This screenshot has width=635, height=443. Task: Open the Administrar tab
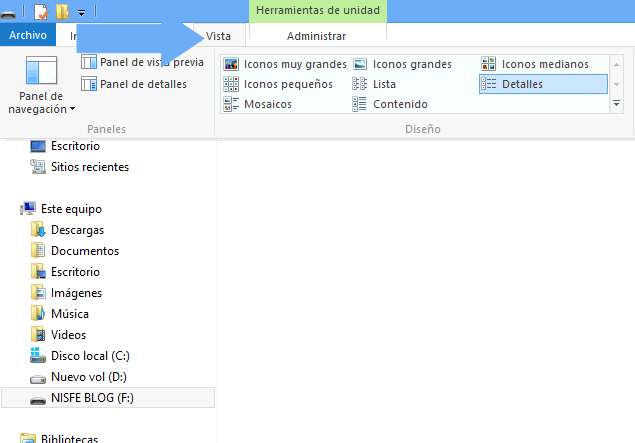pos(316,36)
